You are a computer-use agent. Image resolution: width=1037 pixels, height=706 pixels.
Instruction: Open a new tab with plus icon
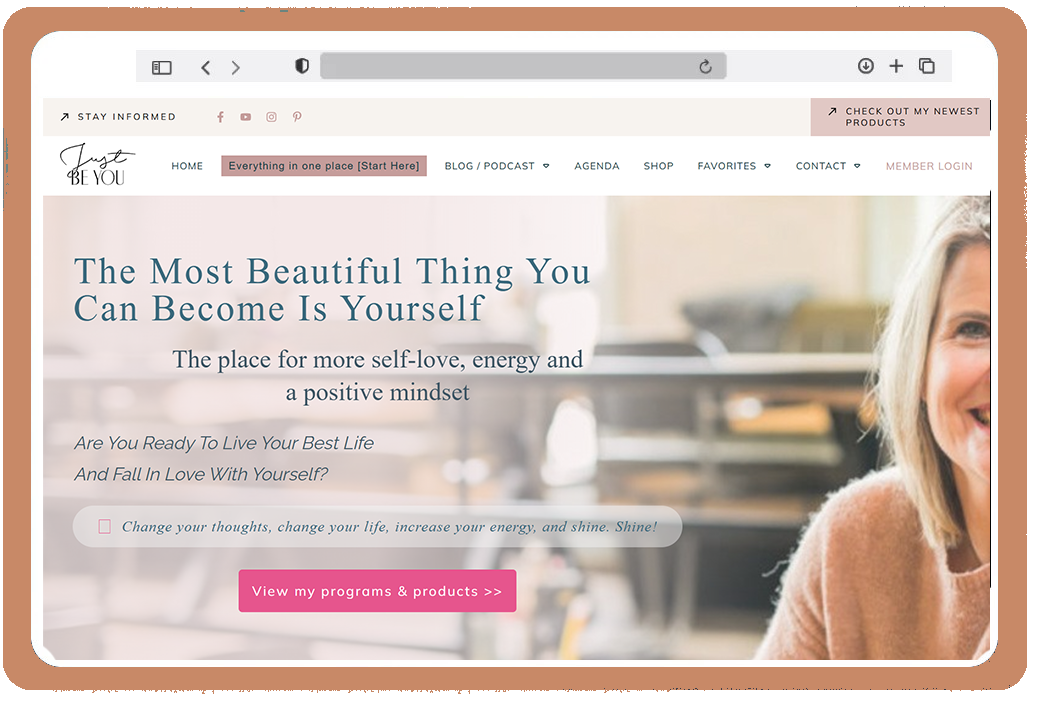tap(896, 66)
